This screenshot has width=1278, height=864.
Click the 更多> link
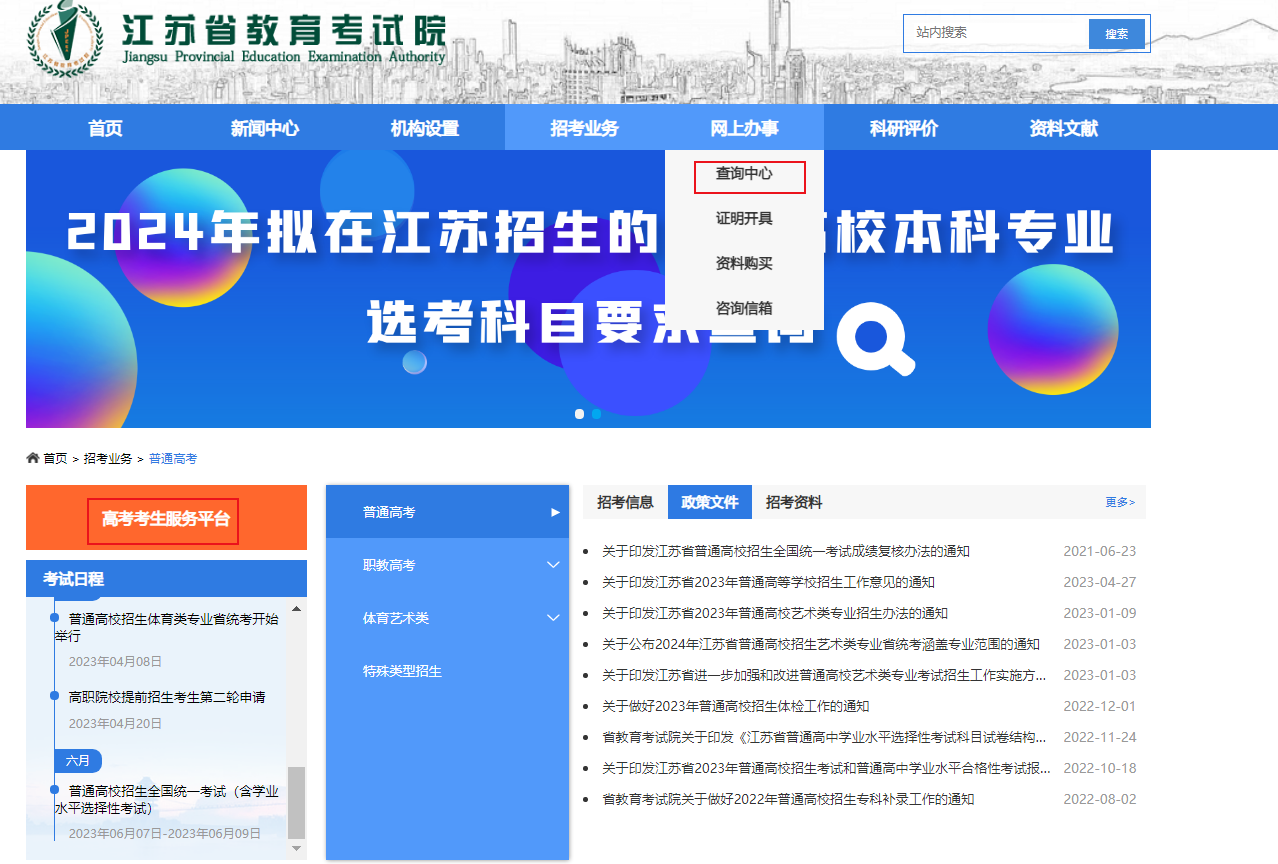(x=1120, y=502)
